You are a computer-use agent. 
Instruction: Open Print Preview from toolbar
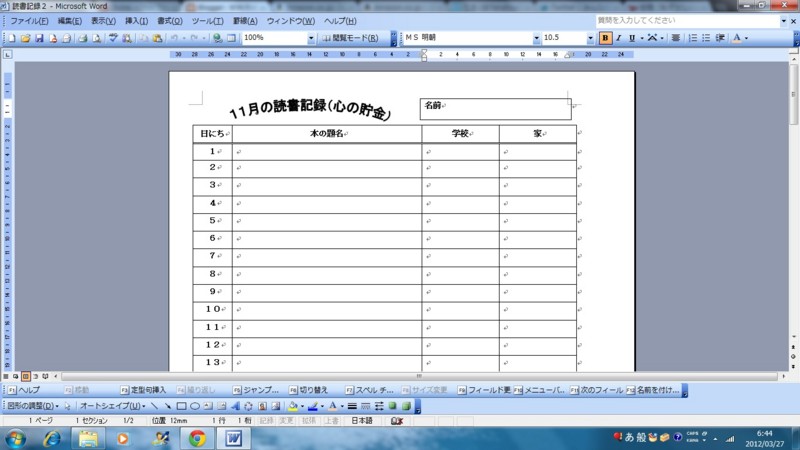96,38
